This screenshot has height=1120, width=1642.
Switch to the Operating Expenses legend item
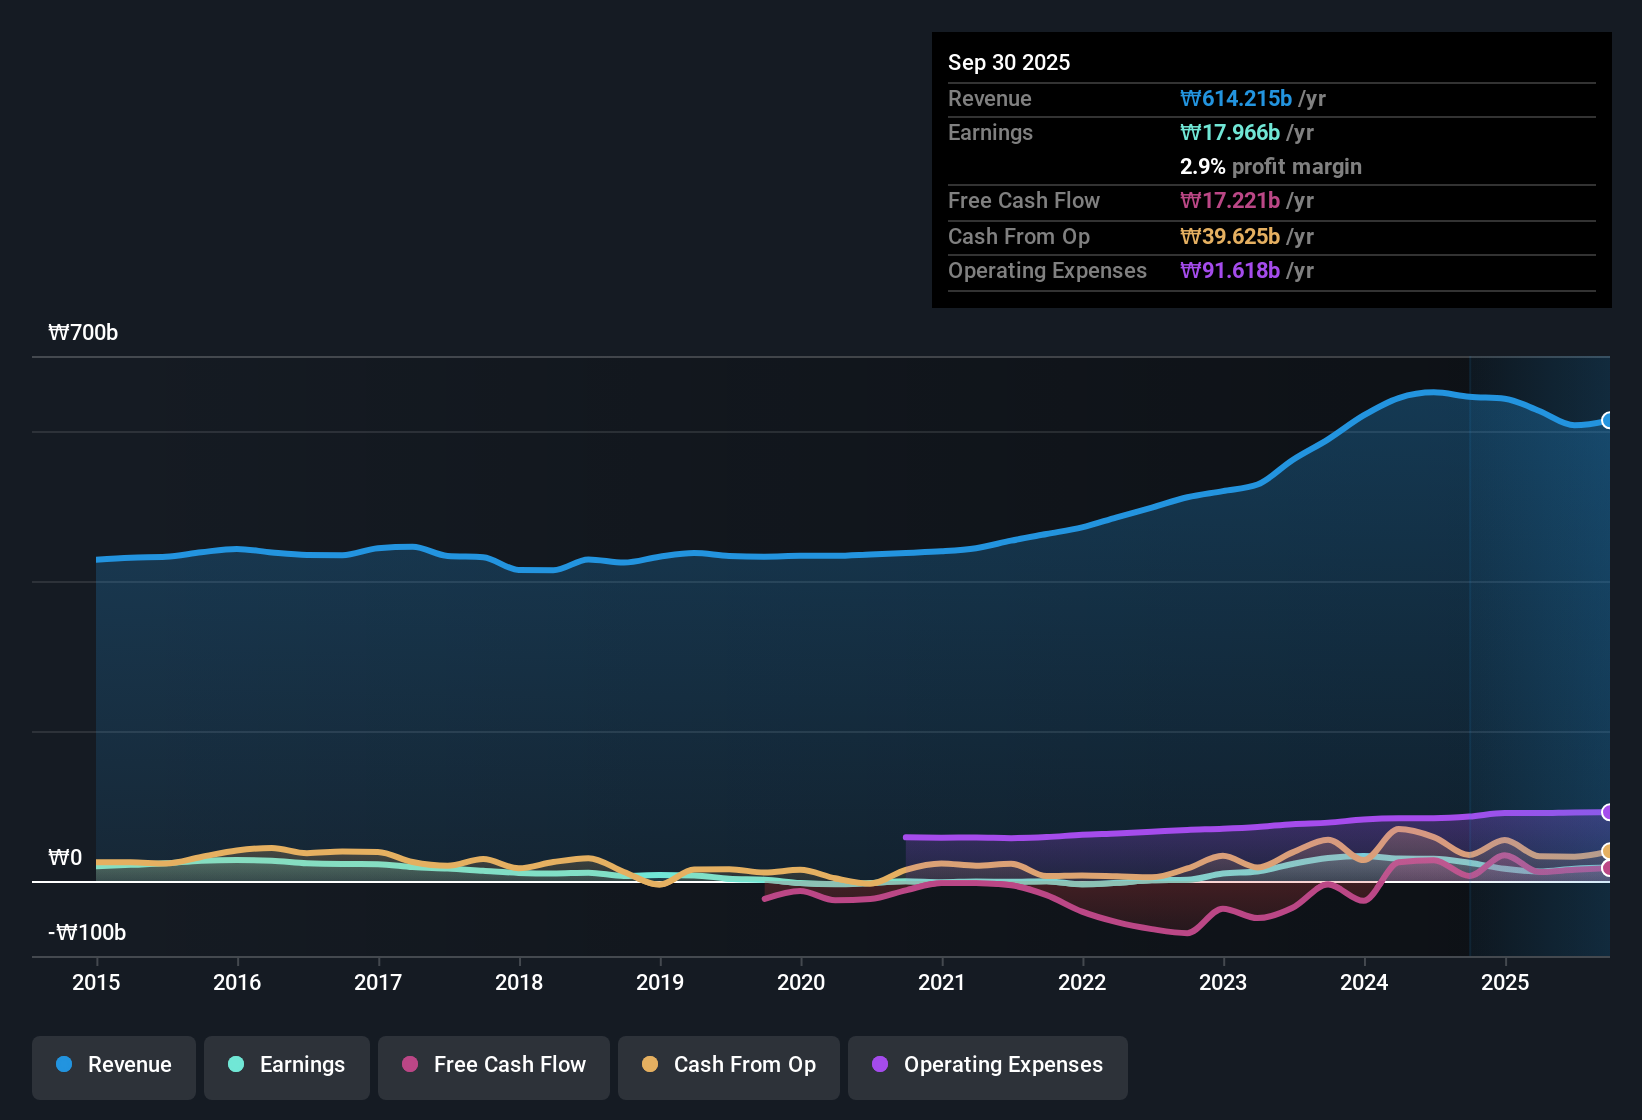987,1065
